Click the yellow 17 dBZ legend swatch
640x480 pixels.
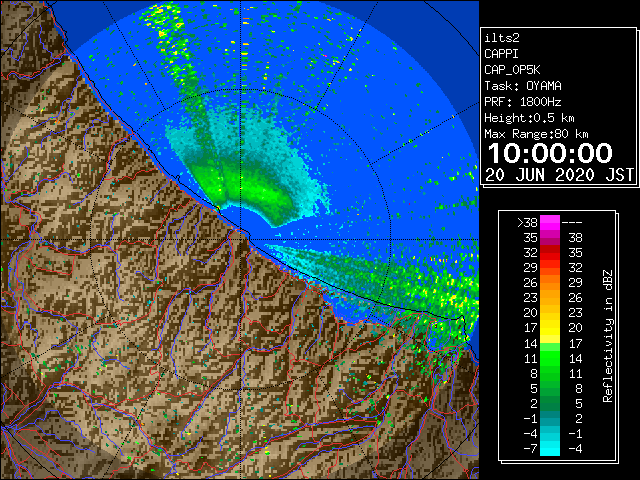point(550,328)
